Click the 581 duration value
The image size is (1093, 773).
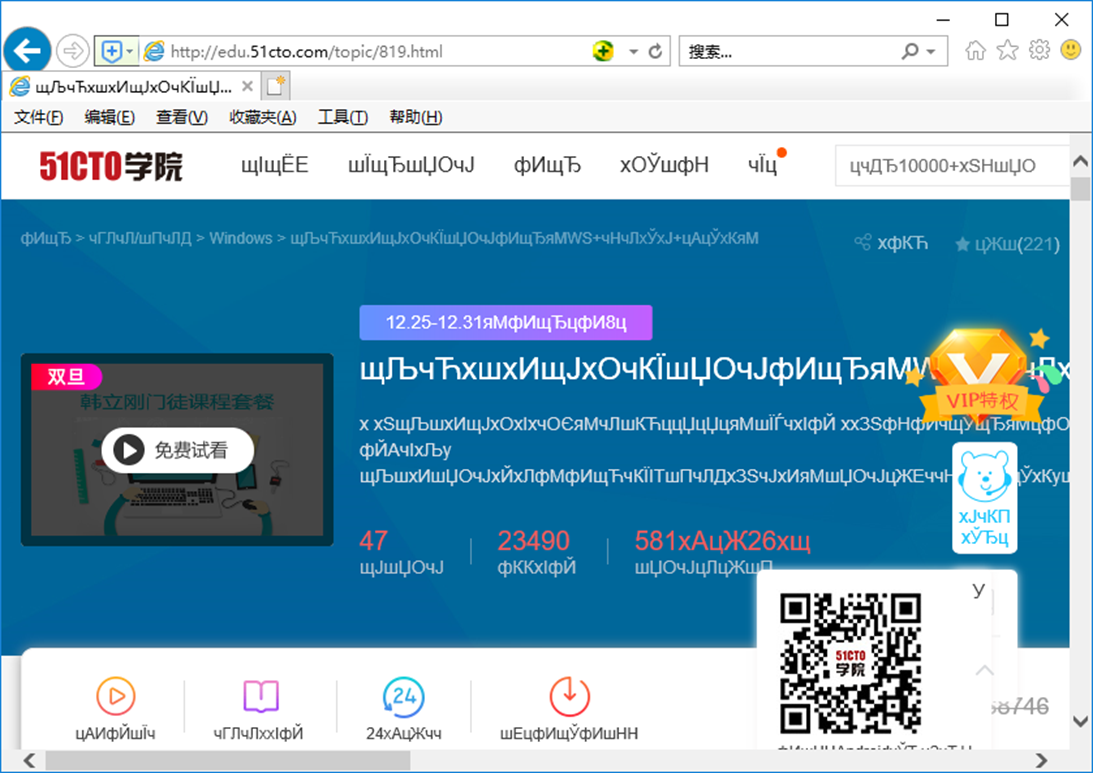click(722, 541)
